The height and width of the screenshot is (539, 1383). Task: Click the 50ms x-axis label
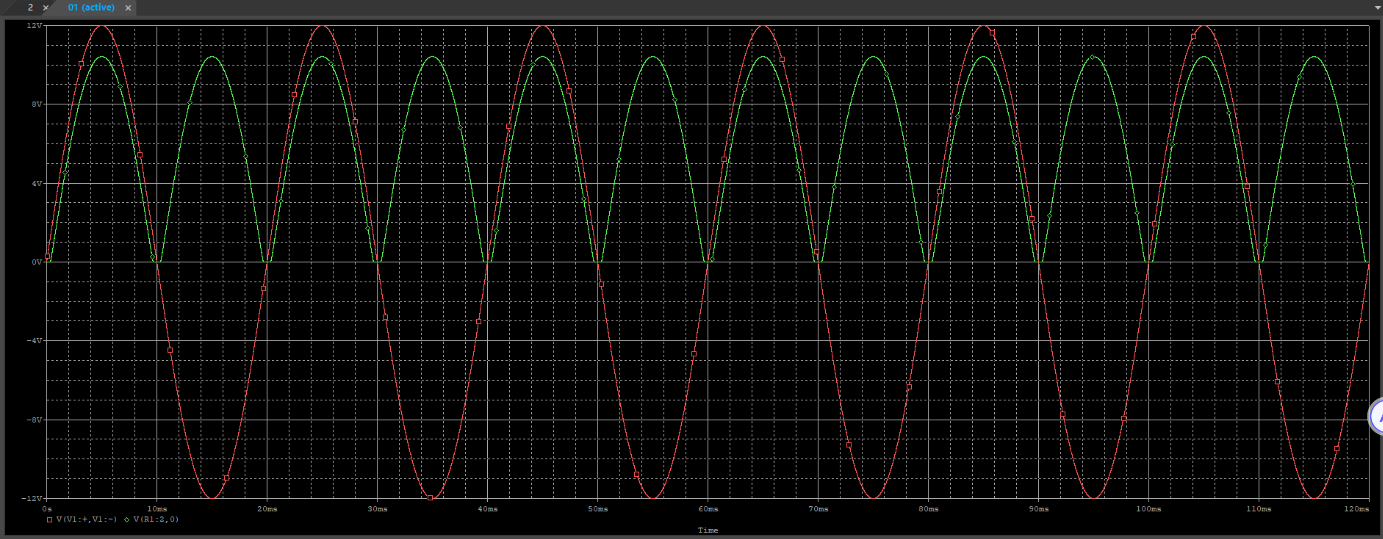point(597,509)
